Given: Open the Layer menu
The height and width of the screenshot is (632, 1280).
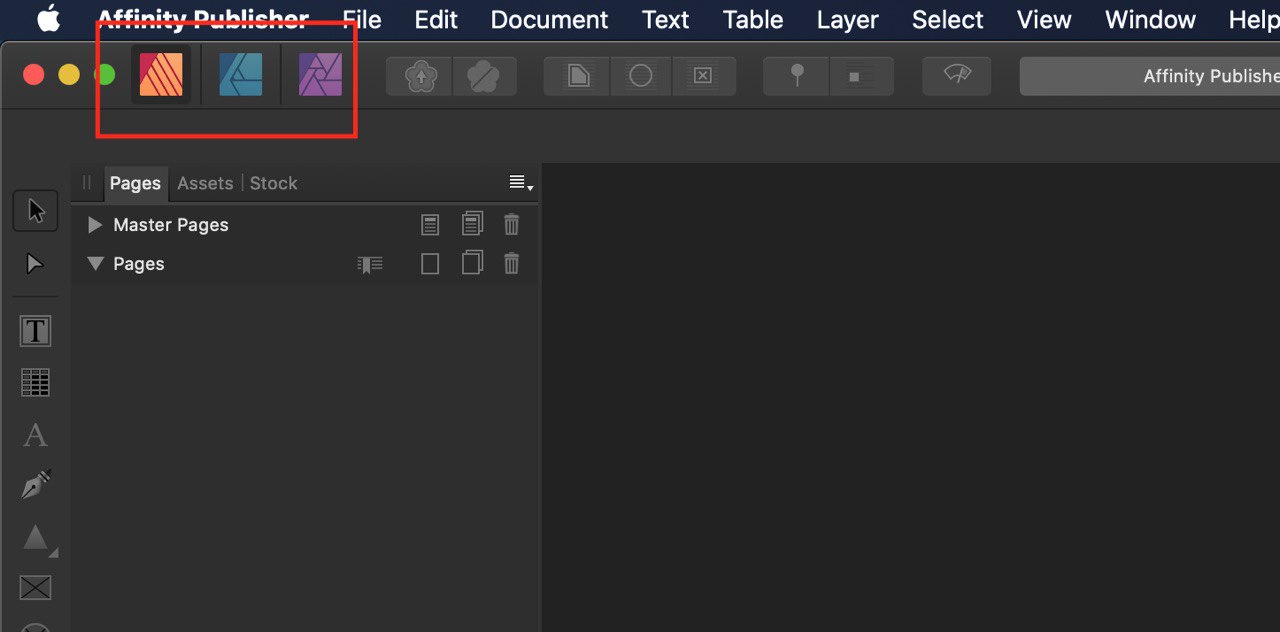Looking at the screenshot, I should tap(847, 19).
